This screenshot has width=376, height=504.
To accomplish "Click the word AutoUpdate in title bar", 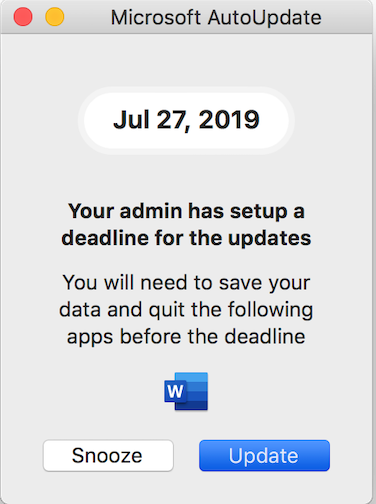I will [265, 17].
